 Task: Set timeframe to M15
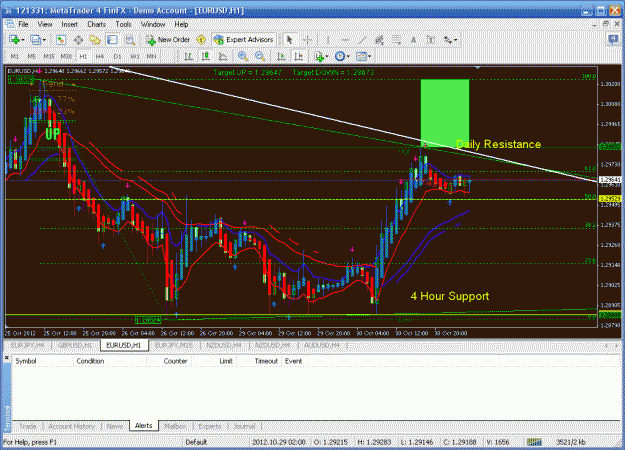click(49, 56)
